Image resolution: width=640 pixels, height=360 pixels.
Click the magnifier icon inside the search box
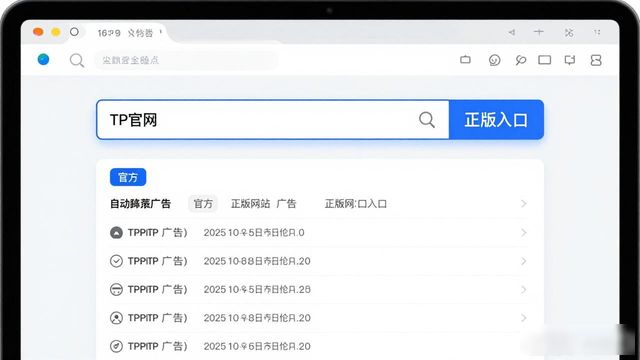427,120
